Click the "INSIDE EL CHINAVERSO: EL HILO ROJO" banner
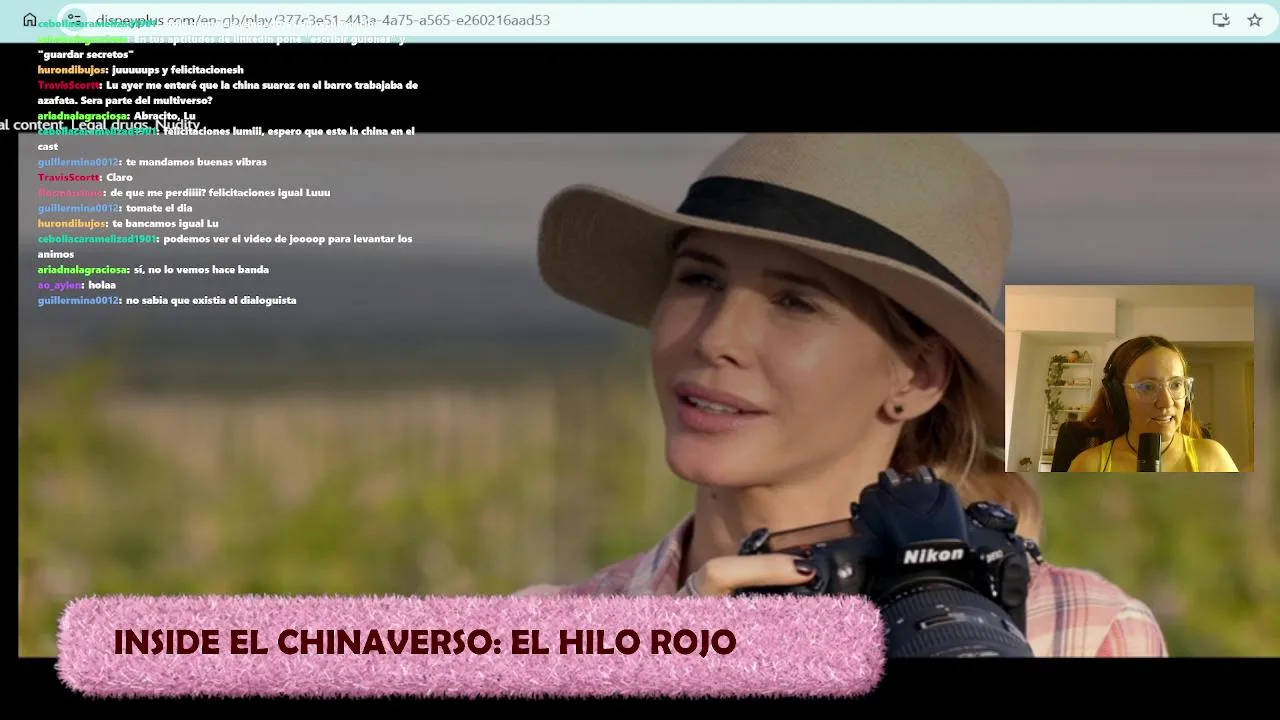Image resolution: width=1280 pixels, height=720 pixels. click(x=470, y=645)
